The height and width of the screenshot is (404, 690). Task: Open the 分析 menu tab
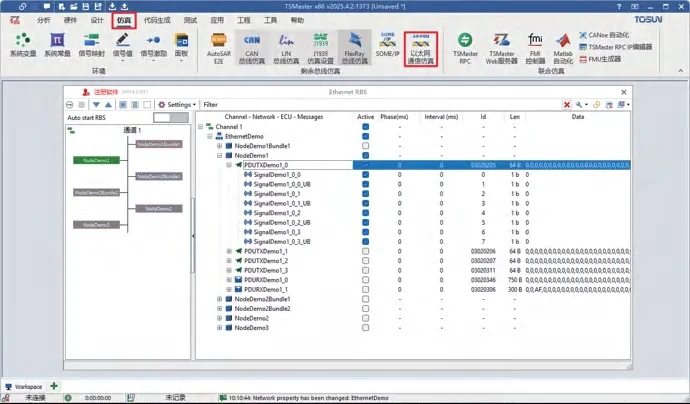[x=44, y=20]
